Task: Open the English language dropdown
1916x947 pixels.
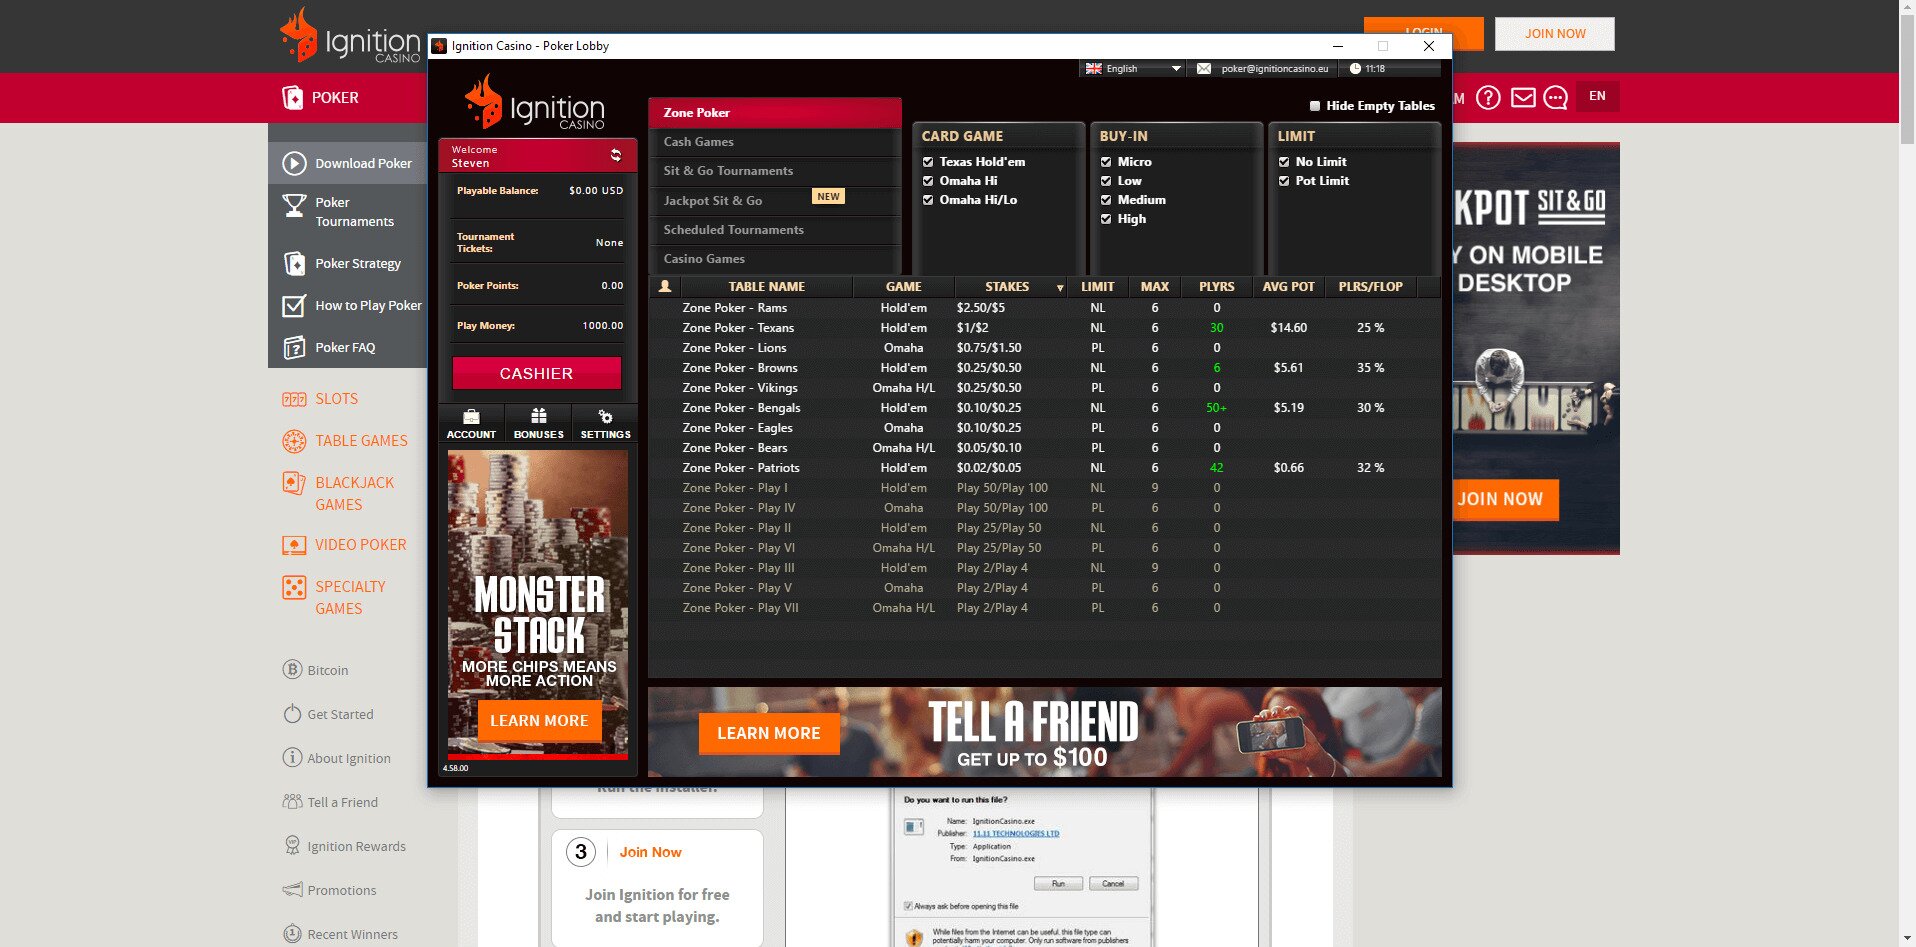Action: point(1133,68)
